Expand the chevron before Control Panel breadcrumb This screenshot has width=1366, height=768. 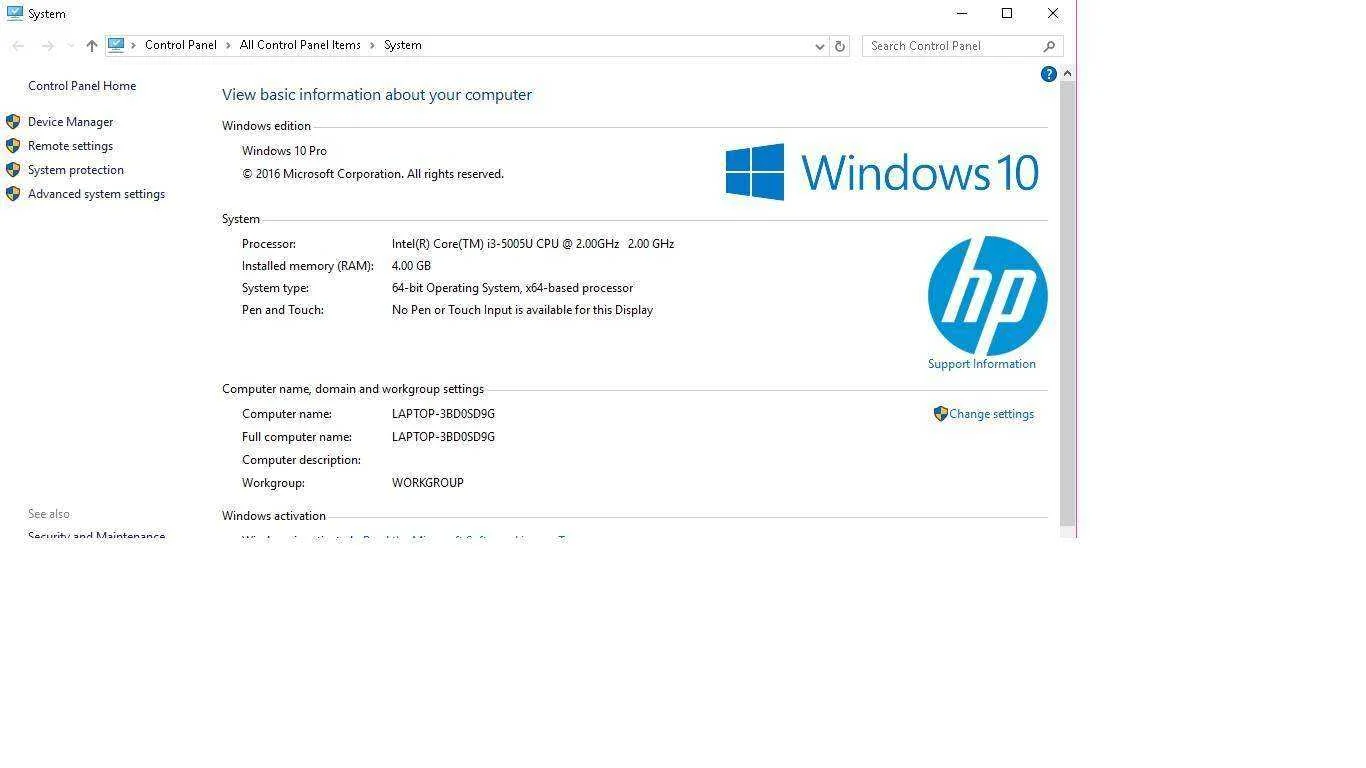click(133, 45)
